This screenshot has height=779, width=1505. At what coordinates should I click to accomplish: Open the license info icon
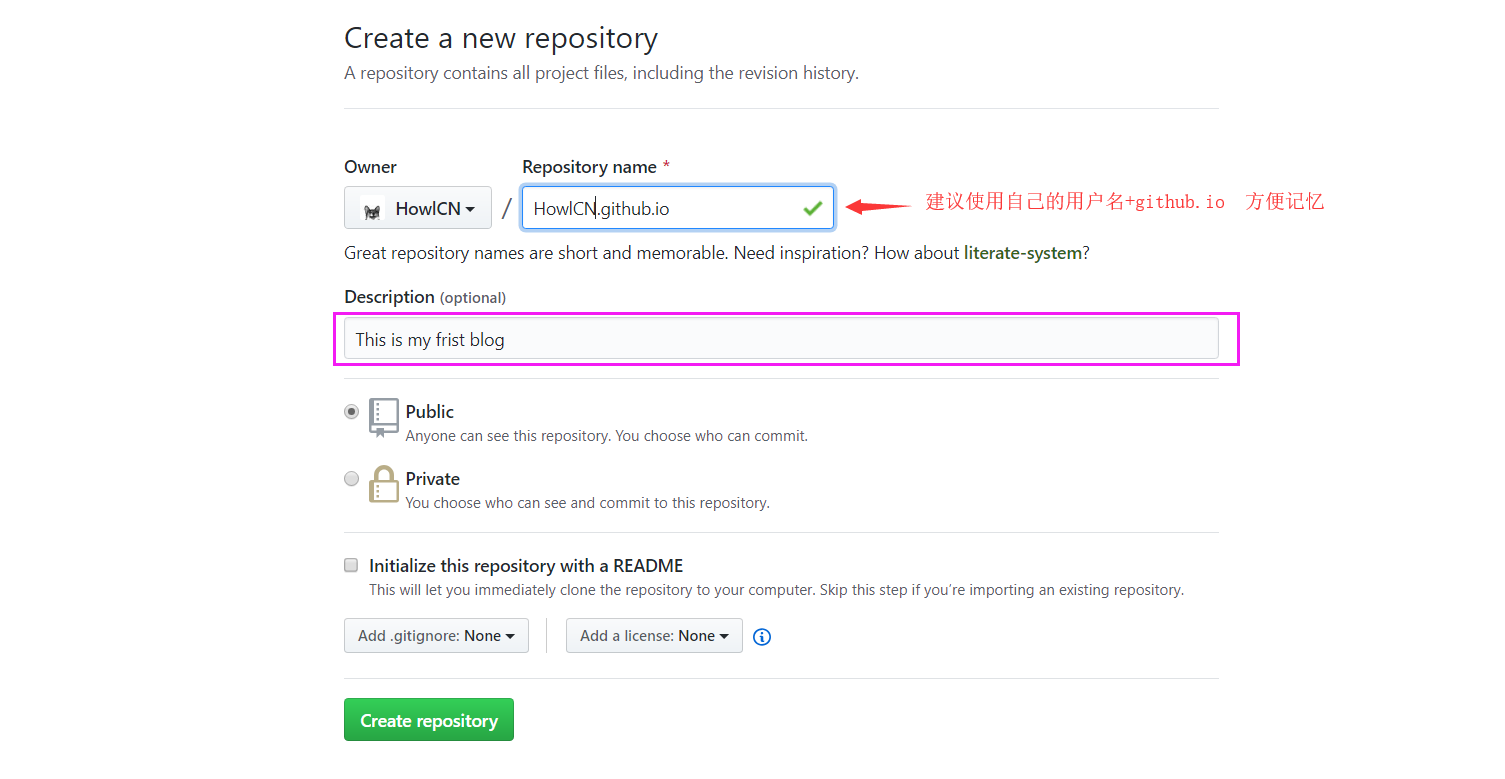click(x=762, y=637)
